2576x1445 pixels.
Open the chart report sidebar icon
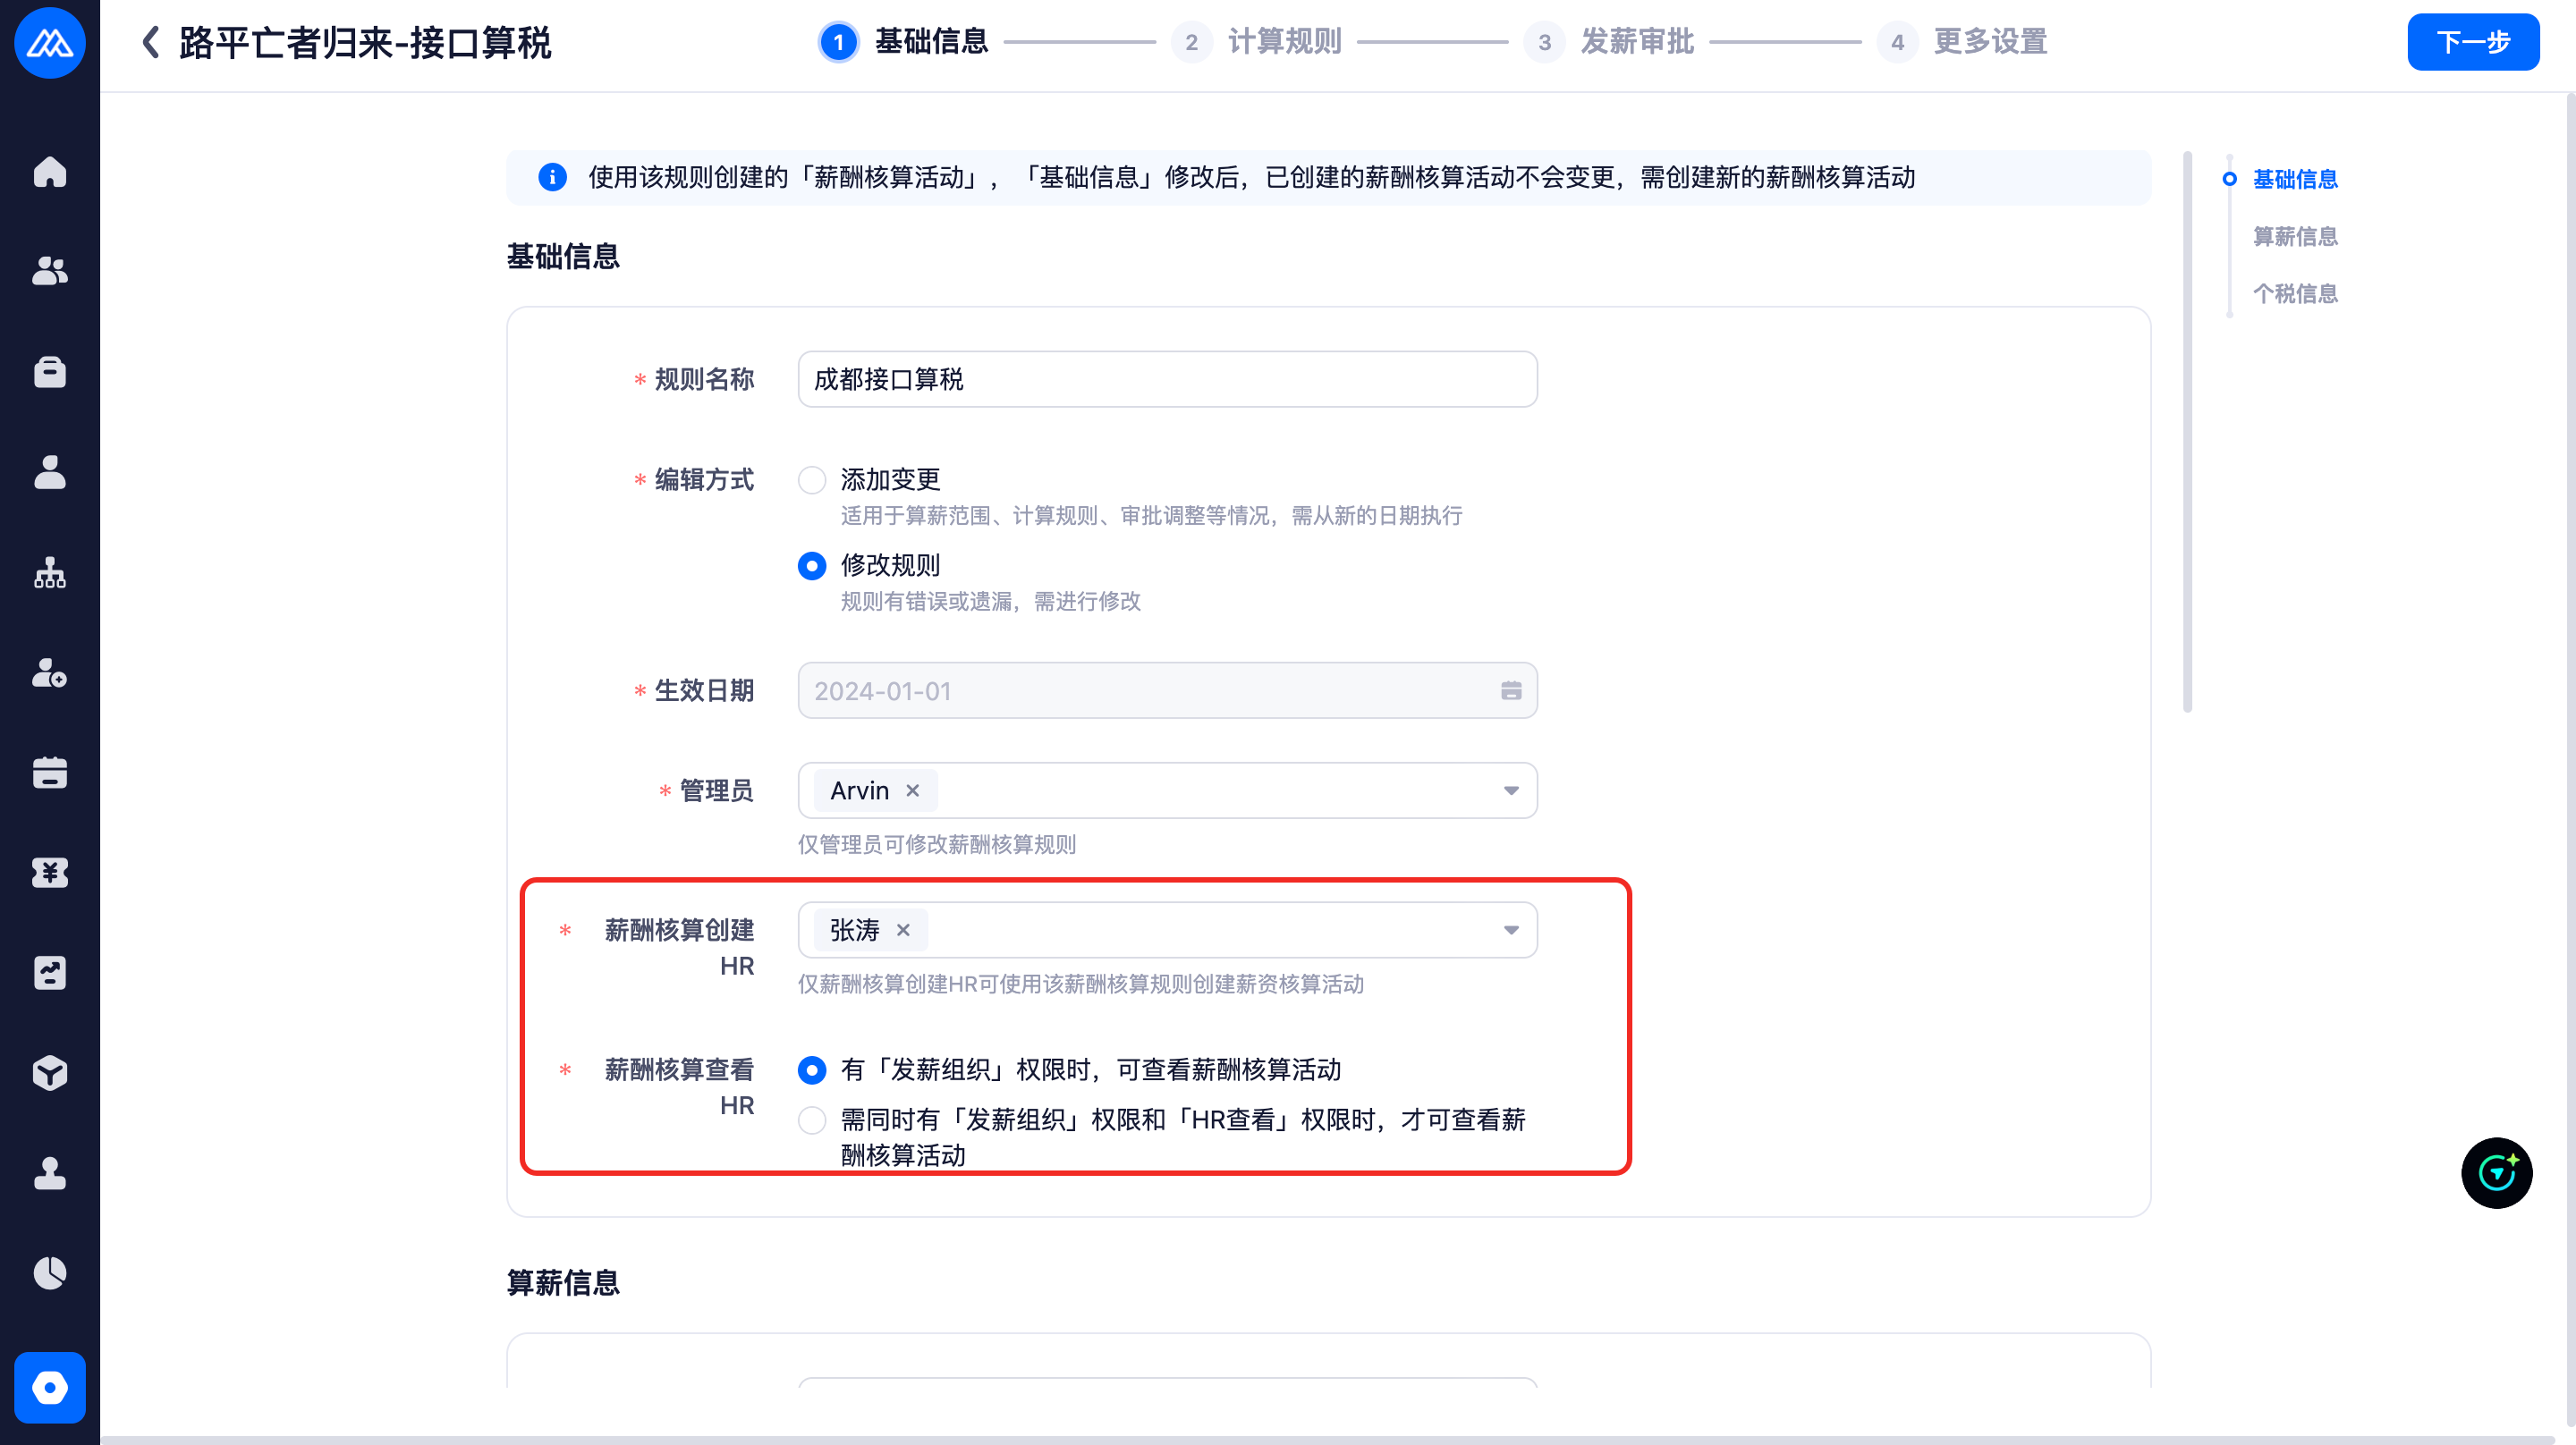coord(50,973)
